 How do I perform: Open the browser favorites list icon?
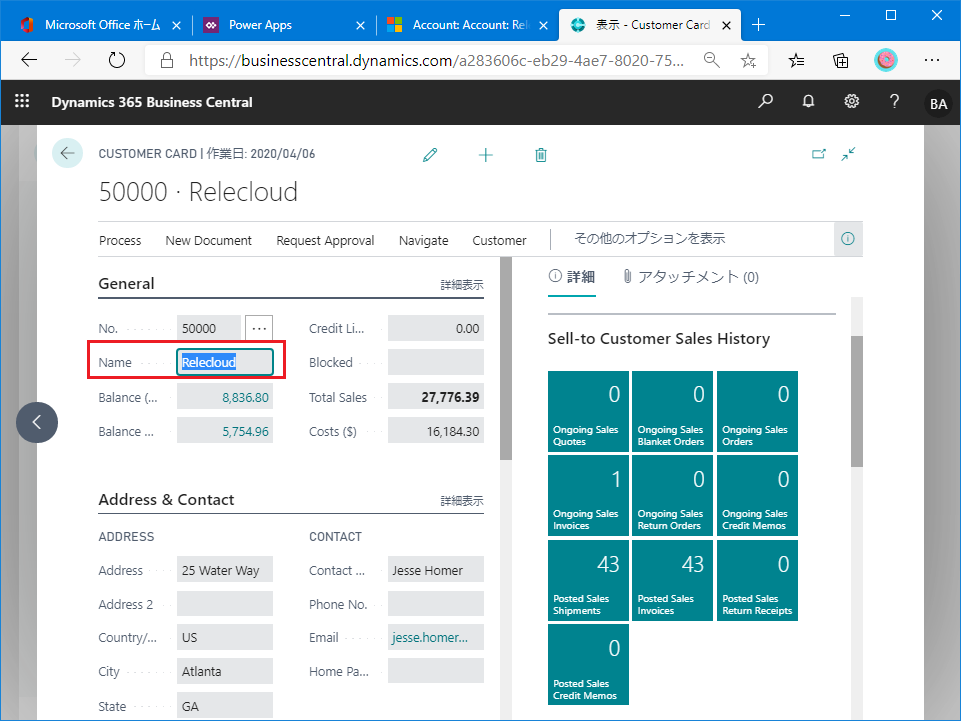click(x=796, y=60)
